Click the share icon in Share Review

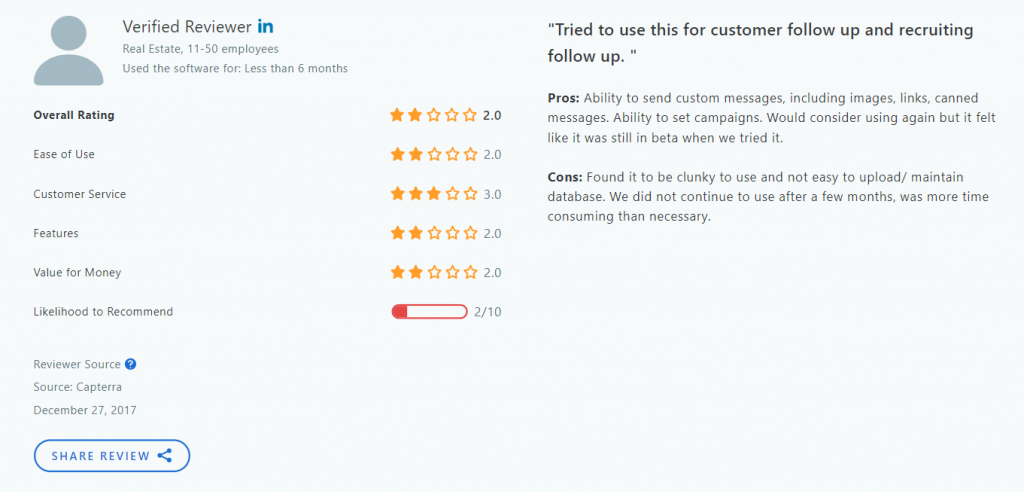[x=165, y=456]
